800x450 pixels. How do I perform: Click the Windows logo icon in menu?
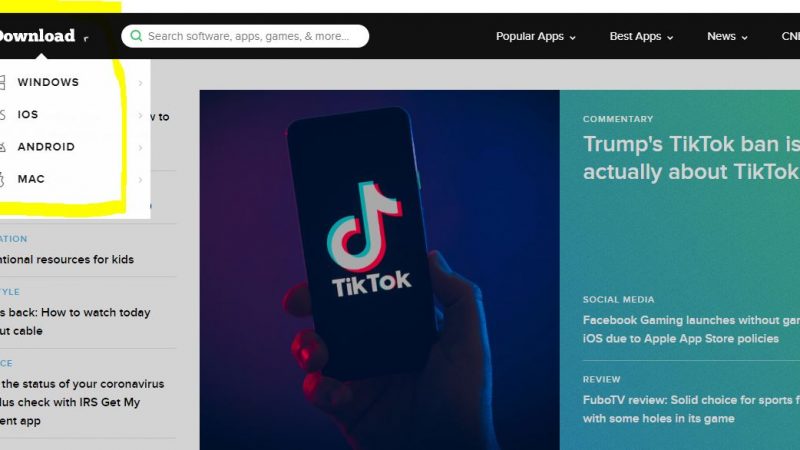(2, 82)
